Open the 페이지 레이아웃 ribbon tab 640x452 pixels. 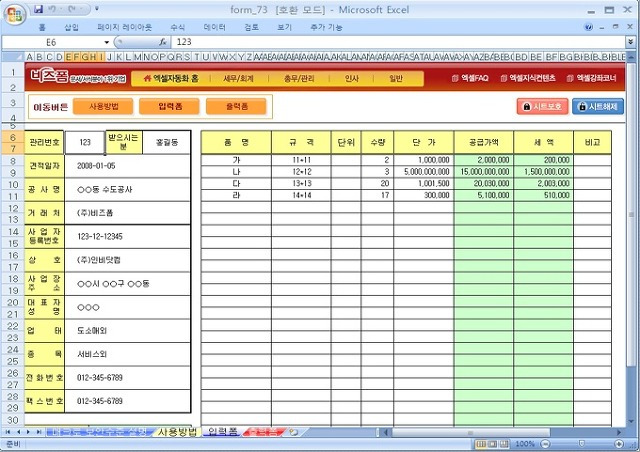[124, 27]
